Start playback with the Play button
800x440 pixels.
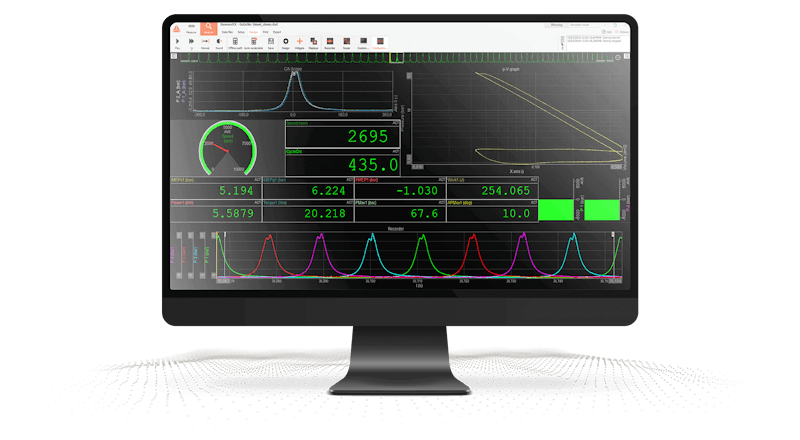click(x=178, y=43)
